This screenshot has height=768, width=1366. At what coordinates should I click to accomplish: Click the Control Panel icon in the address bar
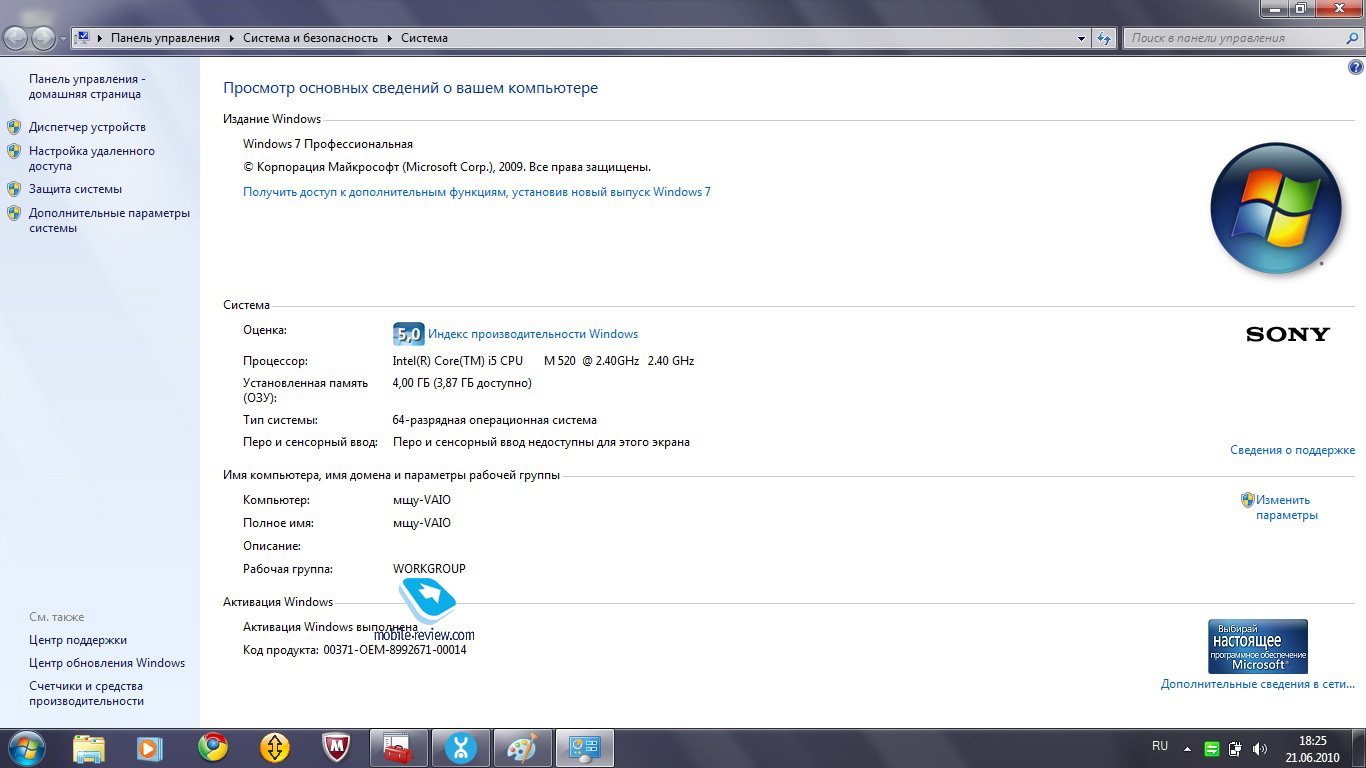pyautogui.click(x=84, y=38)
